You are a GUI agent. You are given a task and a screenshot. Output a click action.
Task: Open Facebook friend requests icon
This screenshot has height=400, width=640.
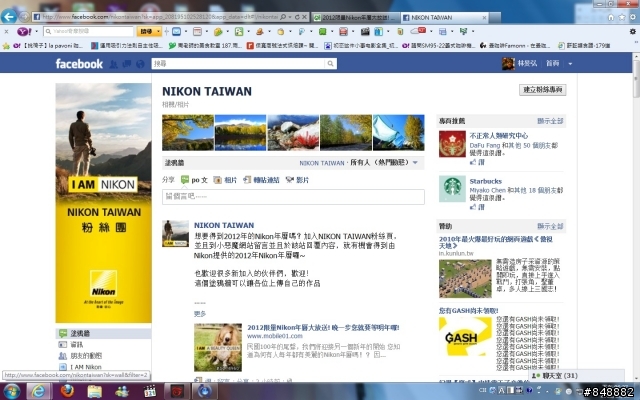pos(113,64)
